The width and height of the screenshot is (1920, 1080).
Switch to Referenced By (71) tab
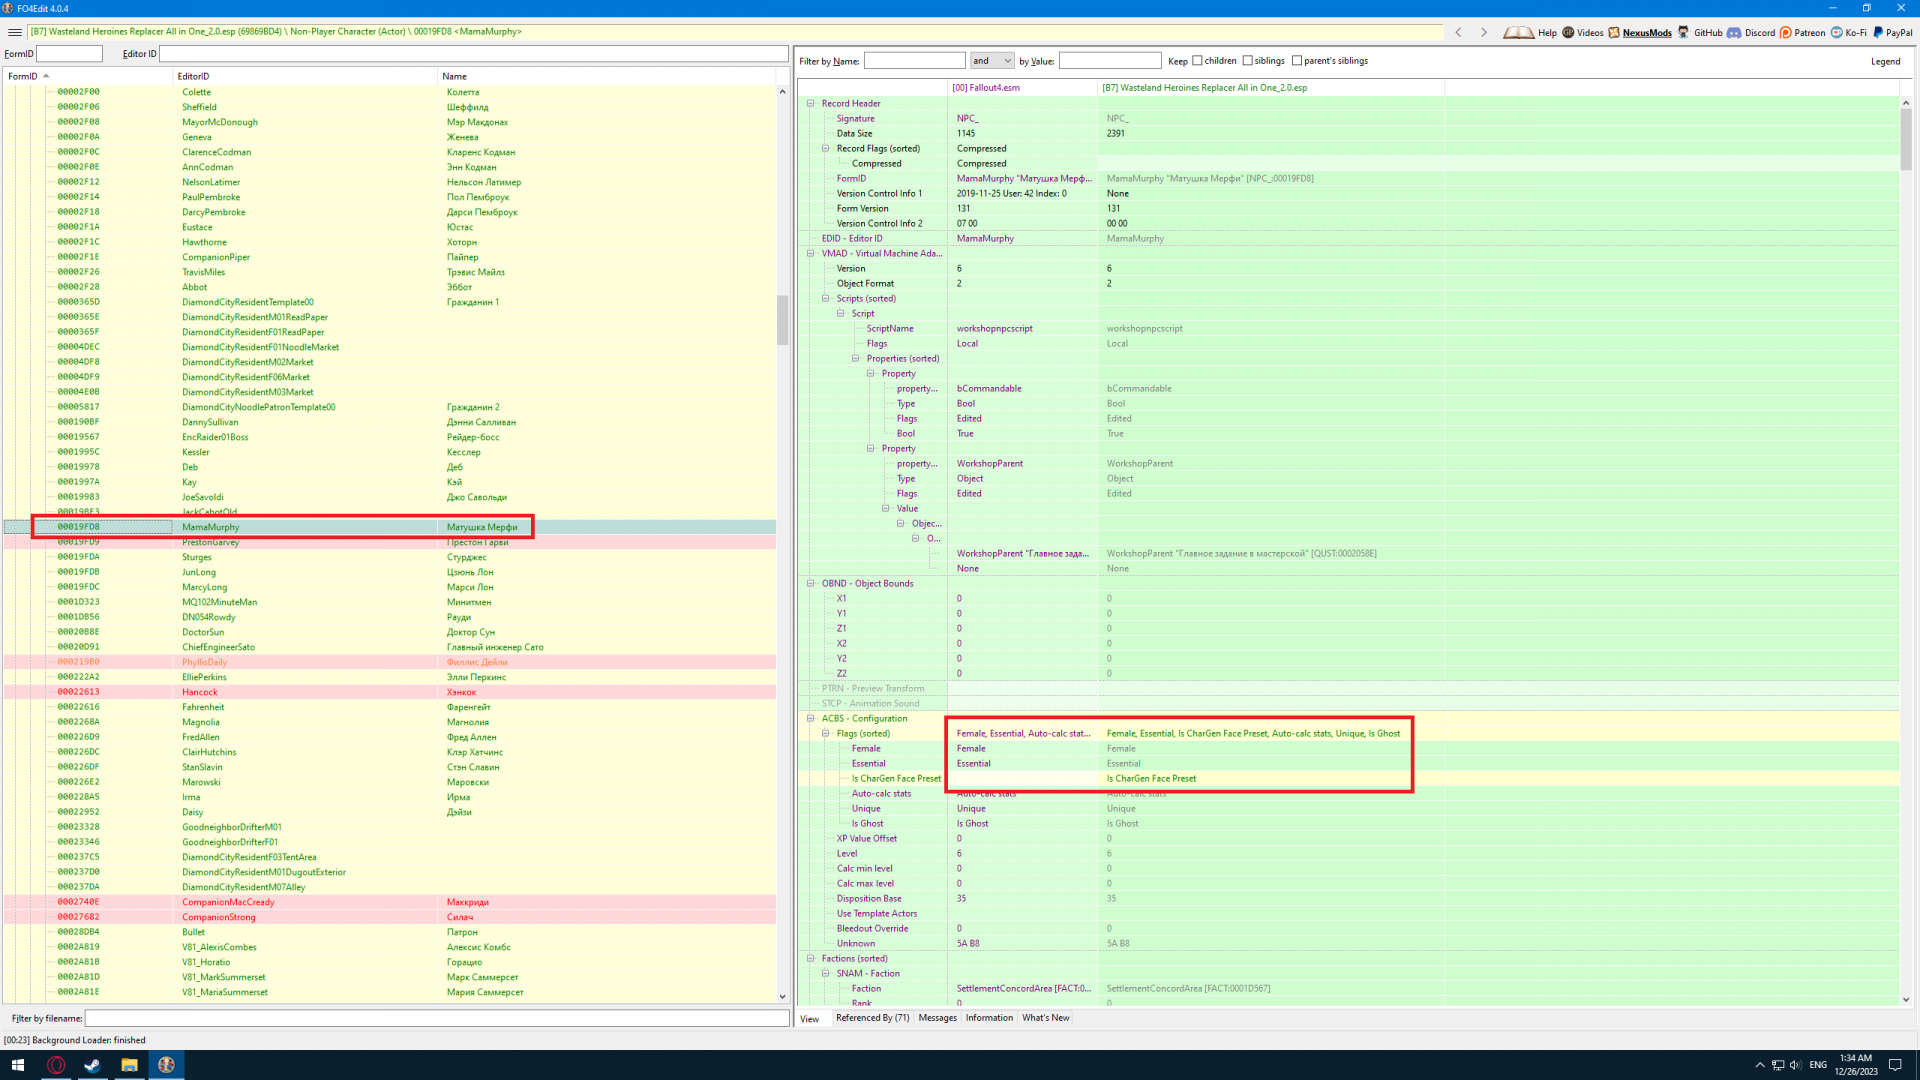tap(872, 1018)
